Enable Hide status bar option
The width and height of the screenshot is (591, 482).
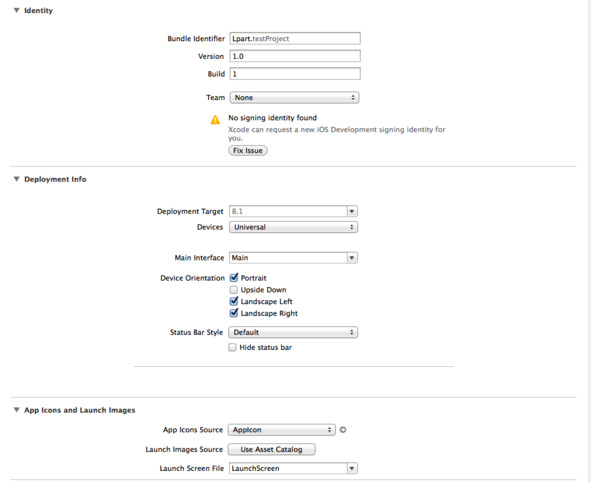[x=232, y=347]
